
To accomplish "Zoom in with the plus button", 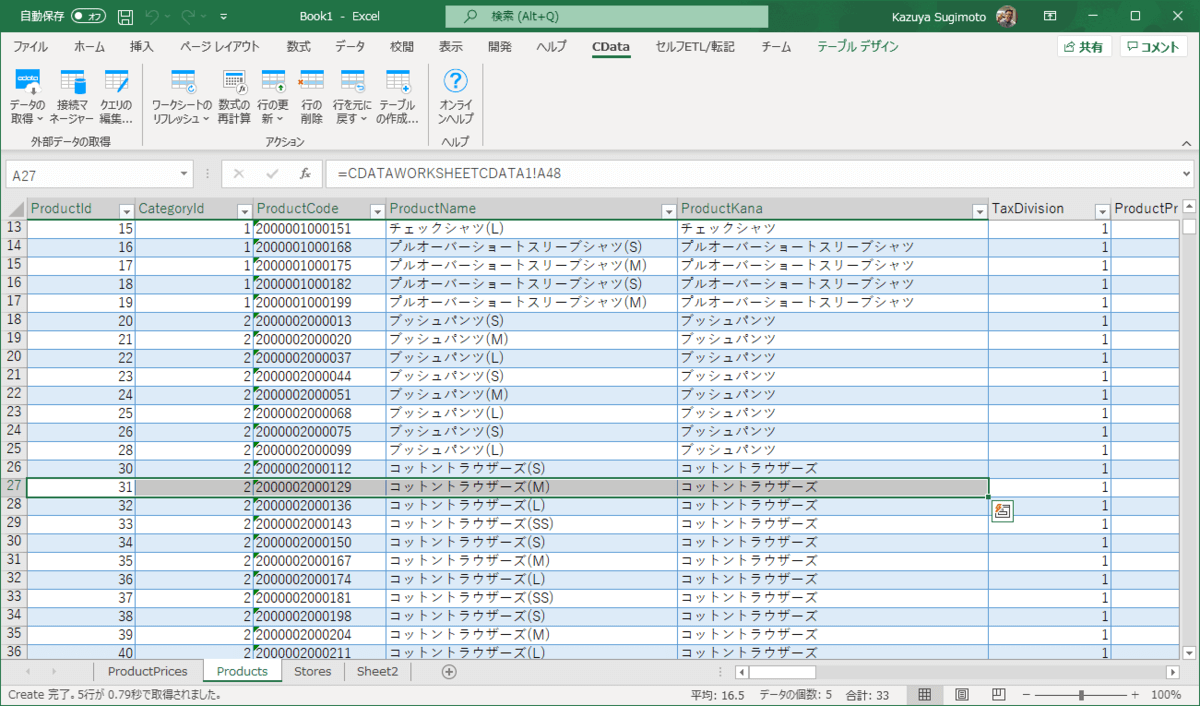I will pos(1135,695).
